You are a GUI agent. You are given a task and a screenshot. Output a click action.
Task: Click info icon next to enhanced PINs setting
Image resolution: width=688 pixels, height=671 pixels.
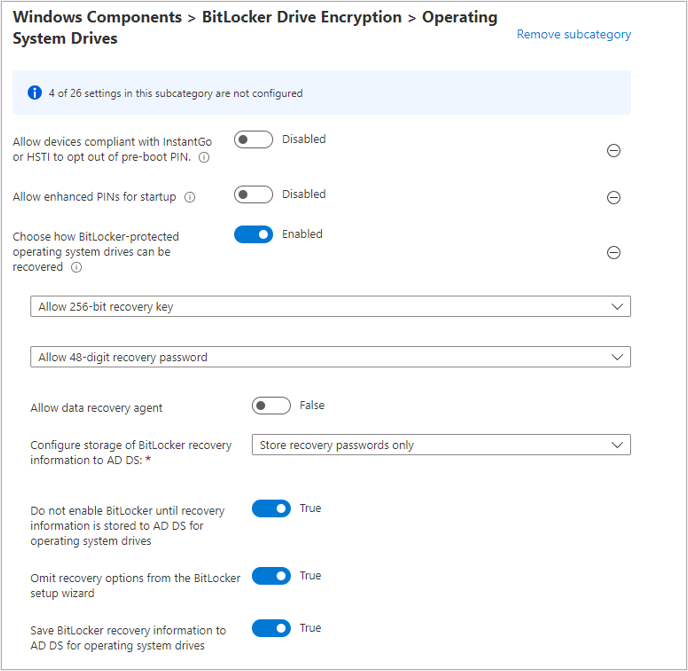coord(190,197)
